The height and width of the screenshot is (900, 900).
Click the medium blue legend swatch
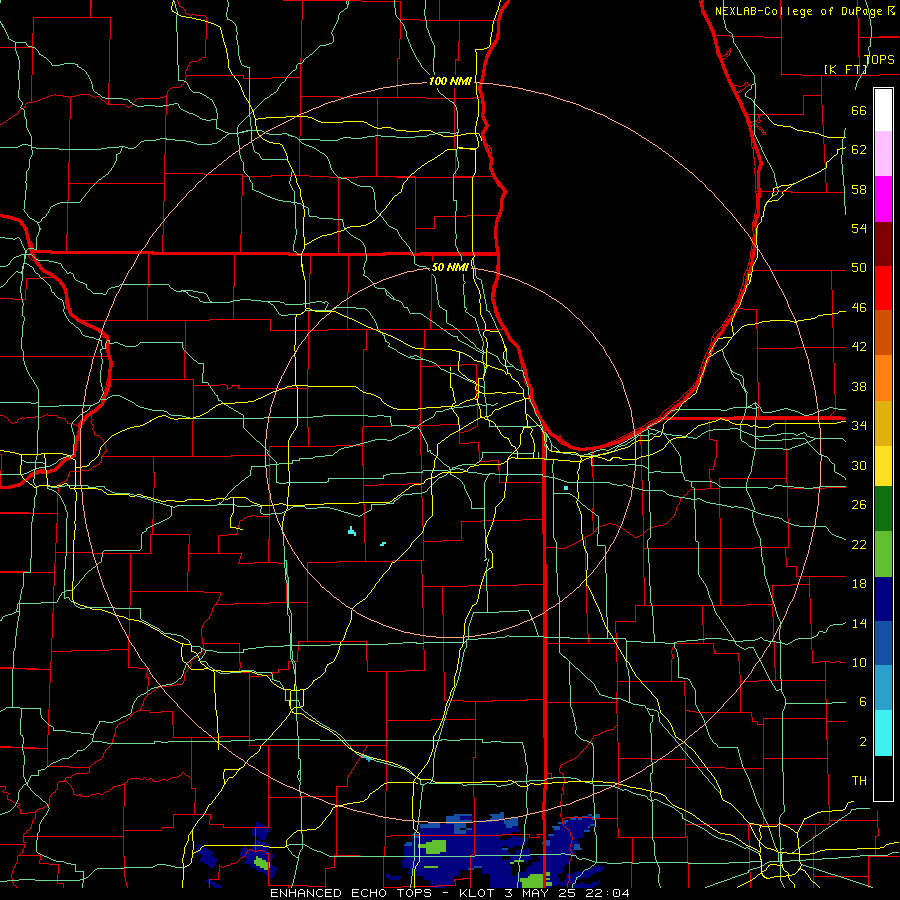point(883,643)
